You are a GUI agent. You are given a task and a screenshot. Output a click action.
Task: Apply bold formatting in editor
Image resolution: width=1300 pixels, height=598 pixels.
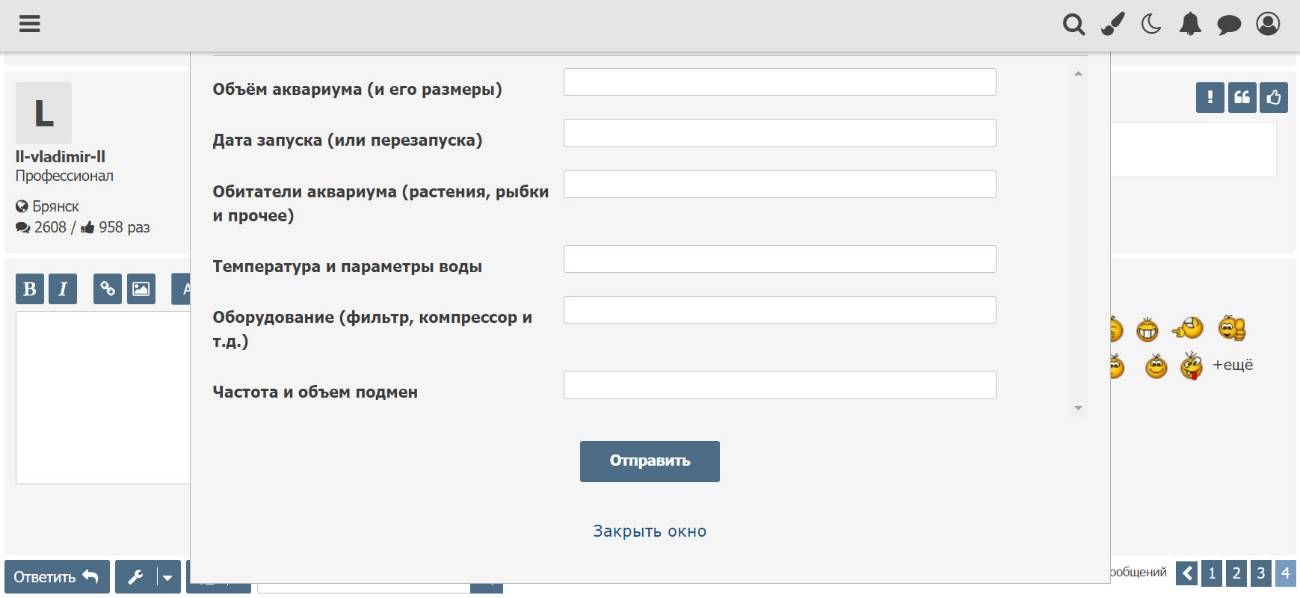coord(30,289)
